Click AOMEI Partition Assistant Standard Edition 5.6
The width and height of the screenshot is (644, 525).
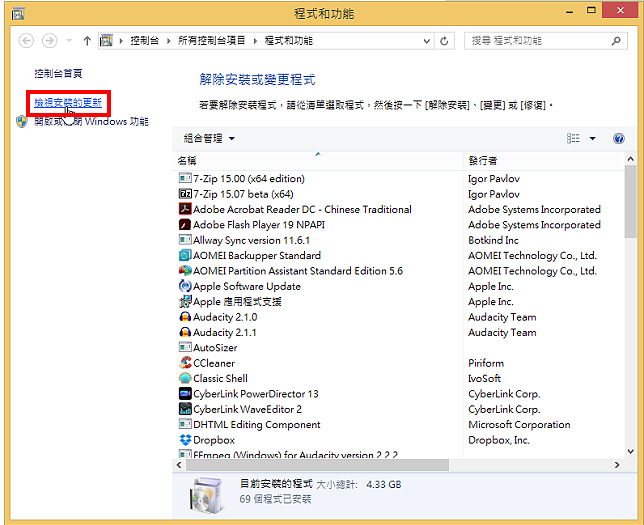(x=298, y=271)
